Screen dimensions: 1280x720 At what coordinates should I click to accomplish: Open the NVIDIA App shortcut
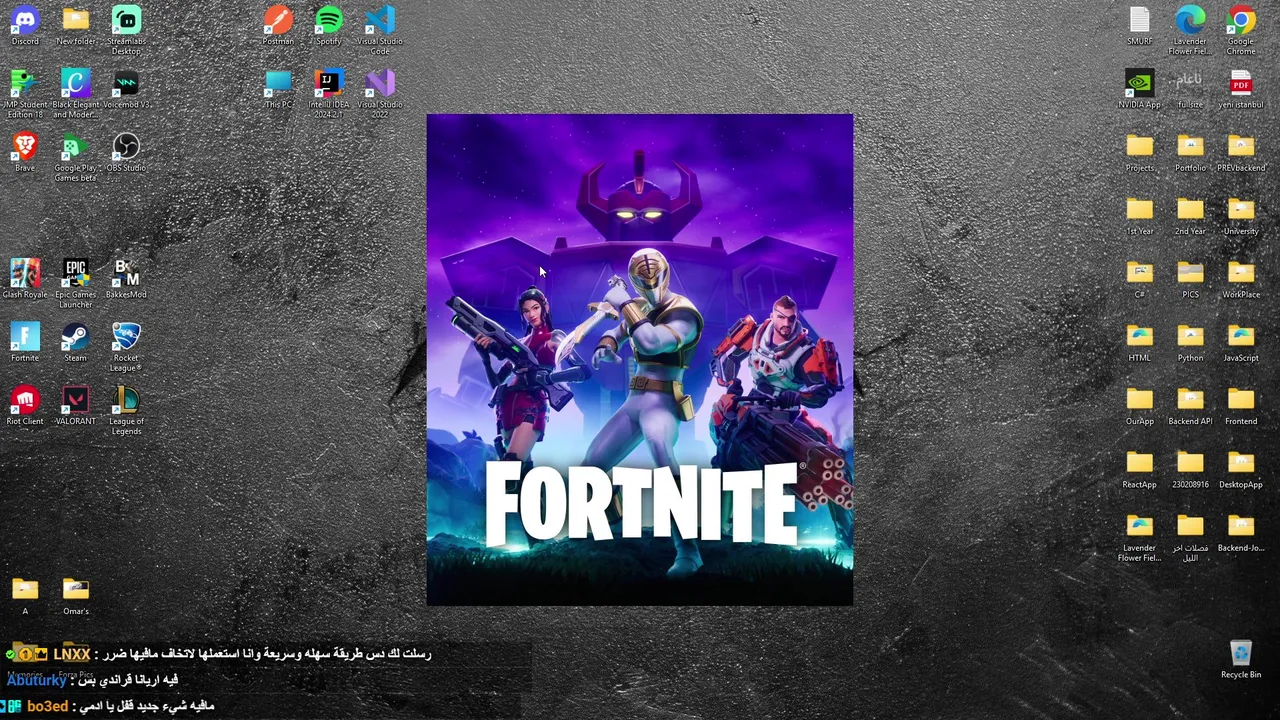point(1140,90)
